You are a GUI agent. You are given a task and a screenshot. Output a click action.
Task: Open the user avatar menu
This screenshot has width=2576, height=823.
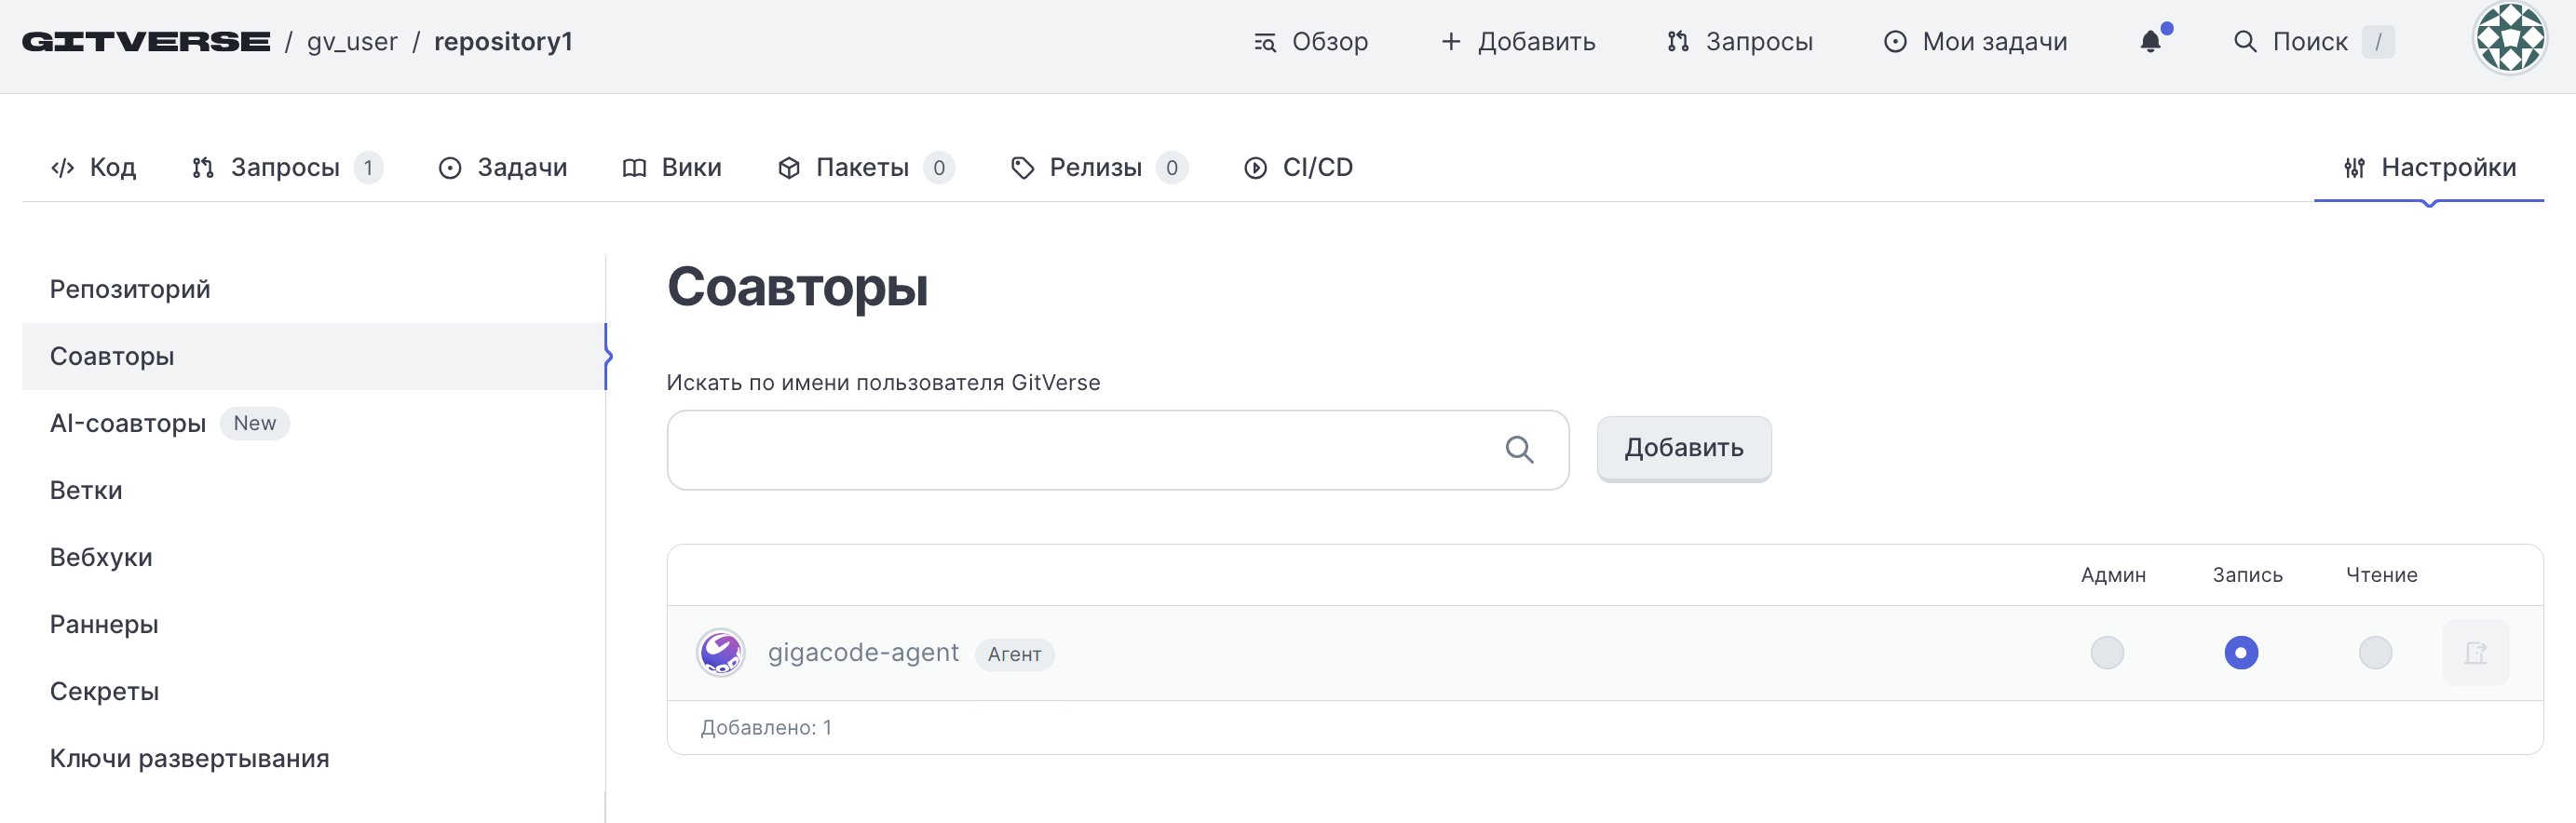(2510, 40)
